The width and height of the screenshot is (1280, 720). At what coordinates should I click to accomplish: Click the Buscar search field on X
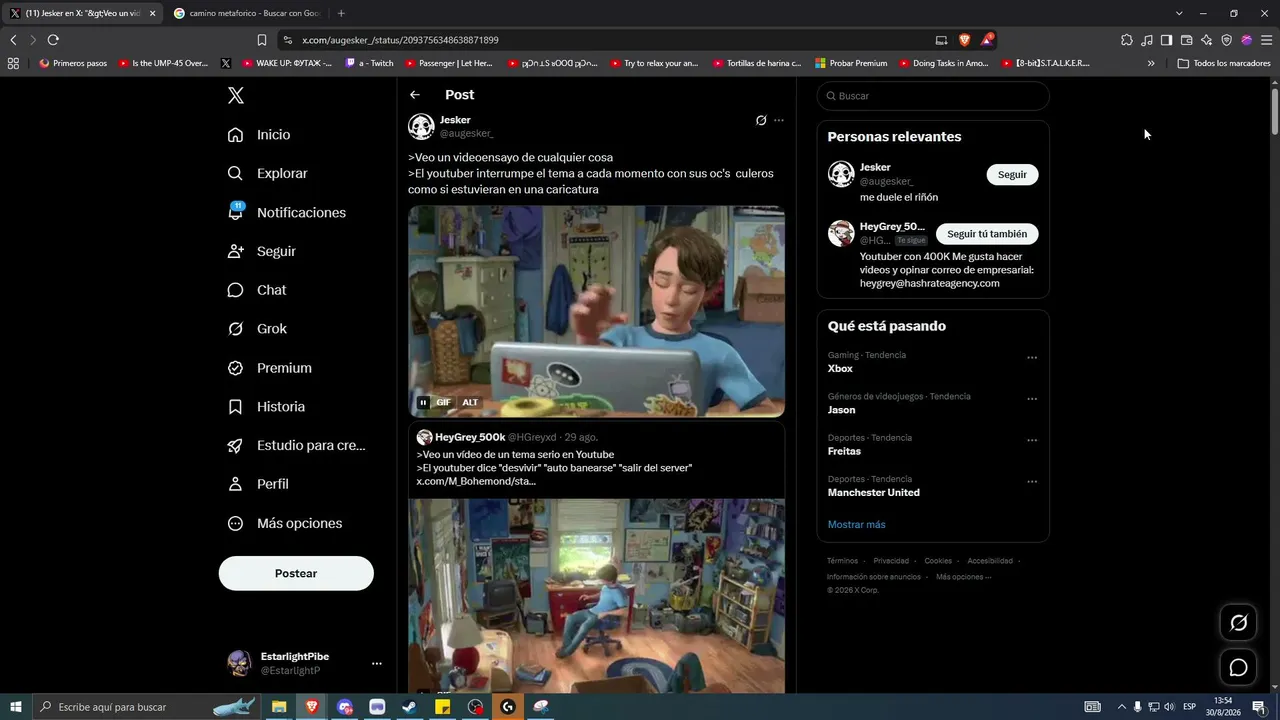[x=933, y=96]
